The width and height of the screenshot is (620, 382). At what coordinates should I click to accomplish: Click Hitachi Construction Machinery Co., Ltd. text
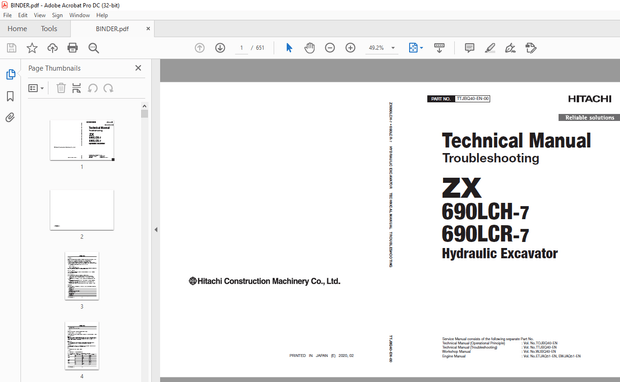pos(265,281)
